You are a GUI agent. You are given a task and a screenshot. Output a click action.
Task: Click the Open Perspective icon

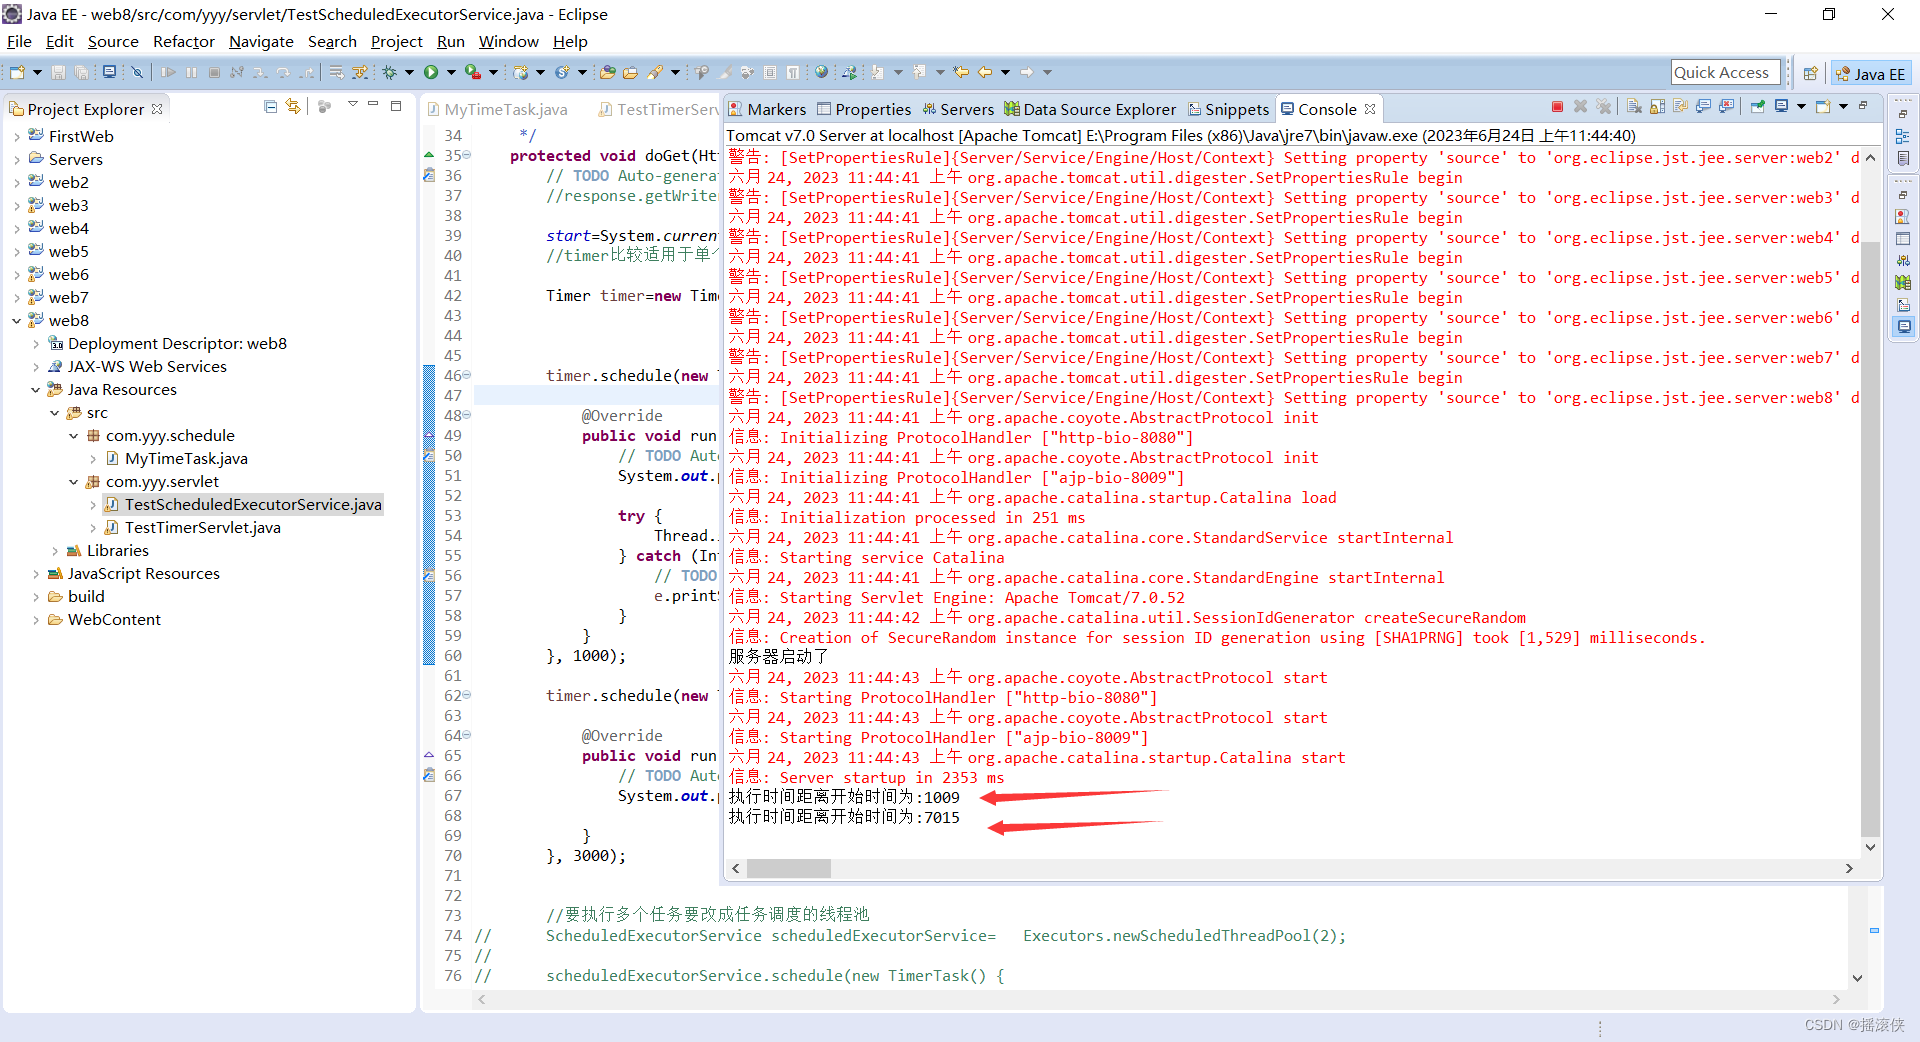[1810, 74]
